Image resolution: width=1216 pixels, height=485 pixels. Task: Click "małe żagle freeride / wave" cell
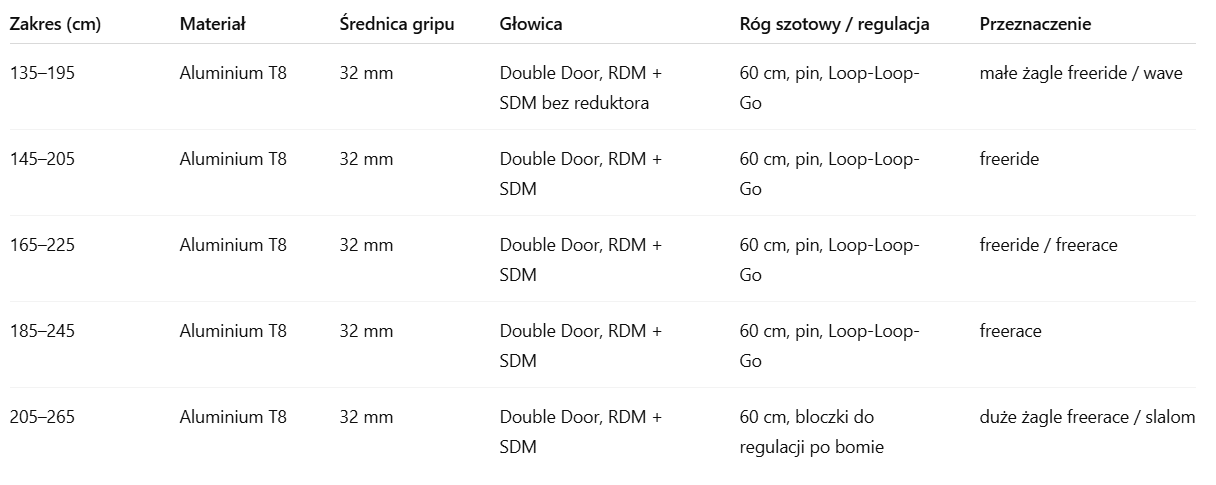[1081, 73]
